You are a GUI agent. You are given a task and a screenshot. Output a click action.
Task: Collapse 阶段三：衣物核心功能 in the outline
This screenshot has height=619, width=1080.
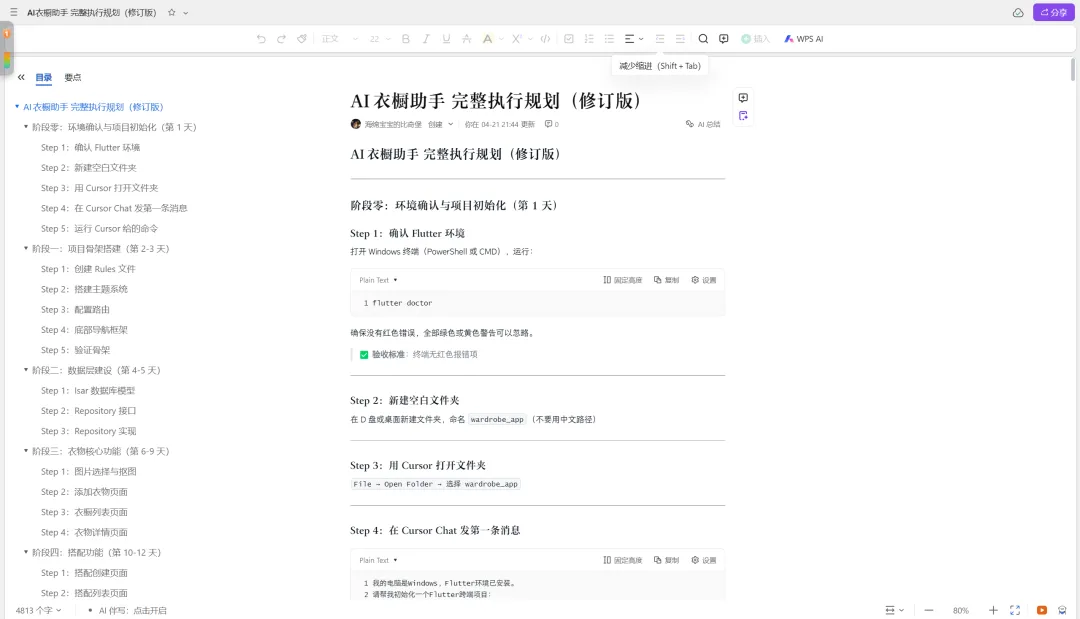[x=26, y=451]
